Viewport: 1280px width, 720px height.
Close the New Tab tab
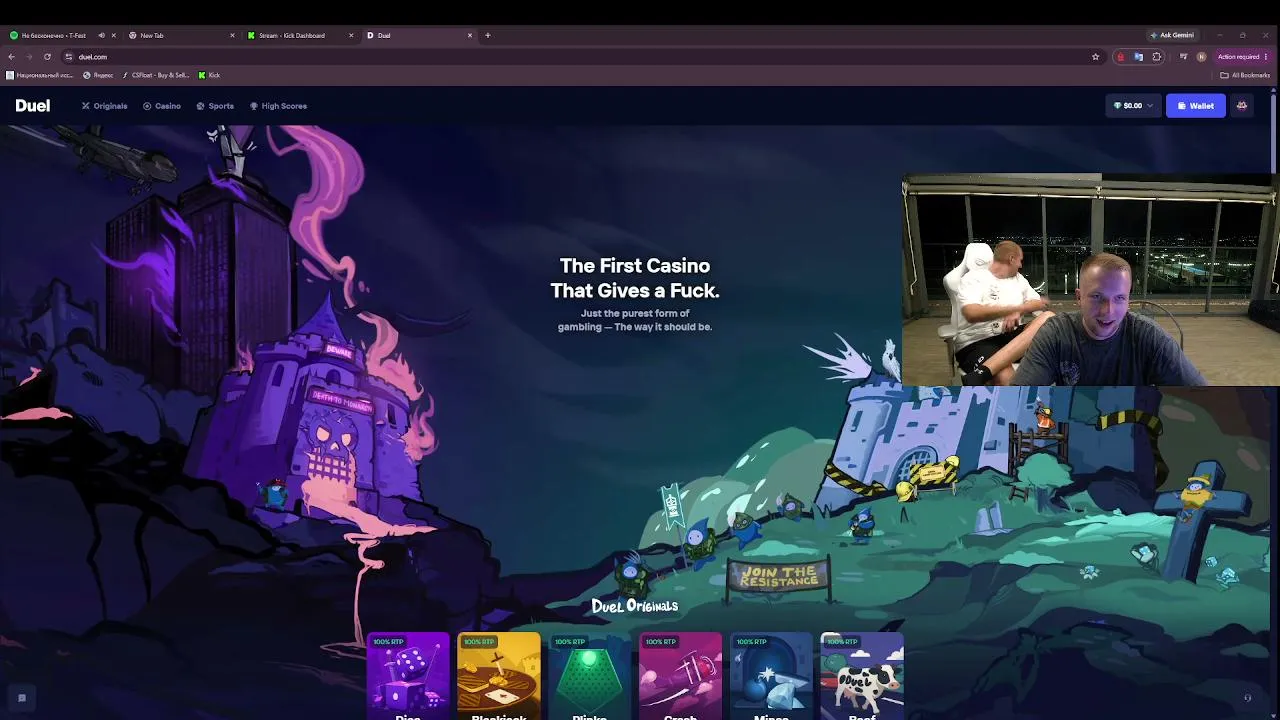(x=233, y=35)
